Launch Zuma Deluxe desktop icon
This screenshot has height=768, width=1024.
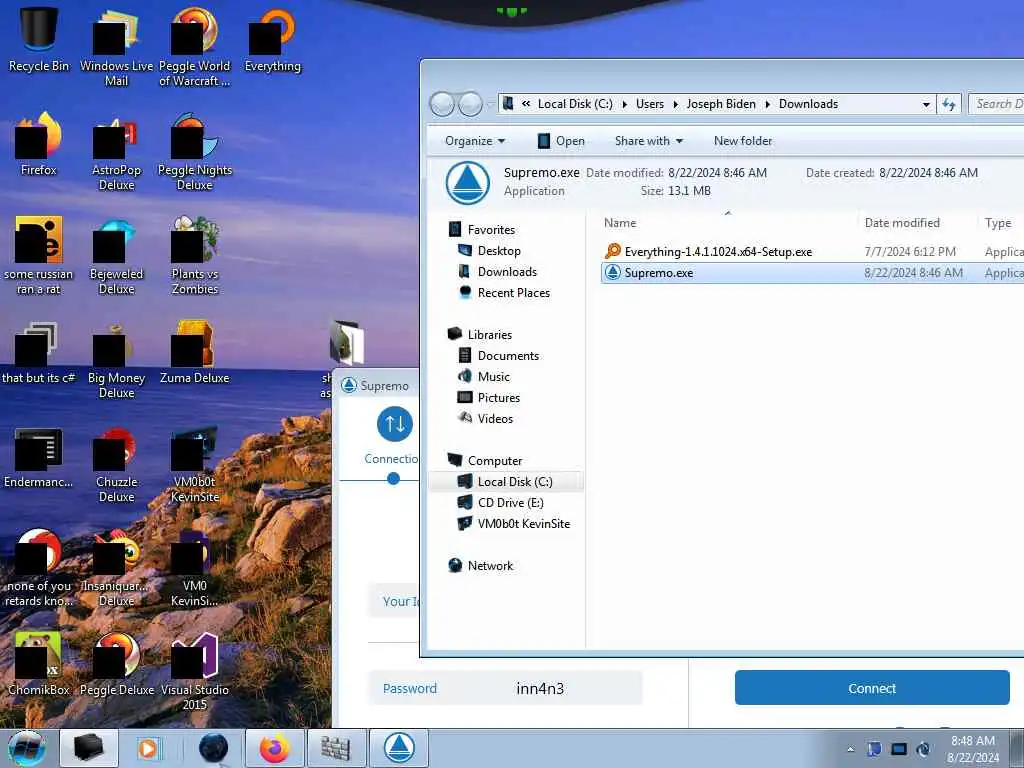(x=194, y=353)
